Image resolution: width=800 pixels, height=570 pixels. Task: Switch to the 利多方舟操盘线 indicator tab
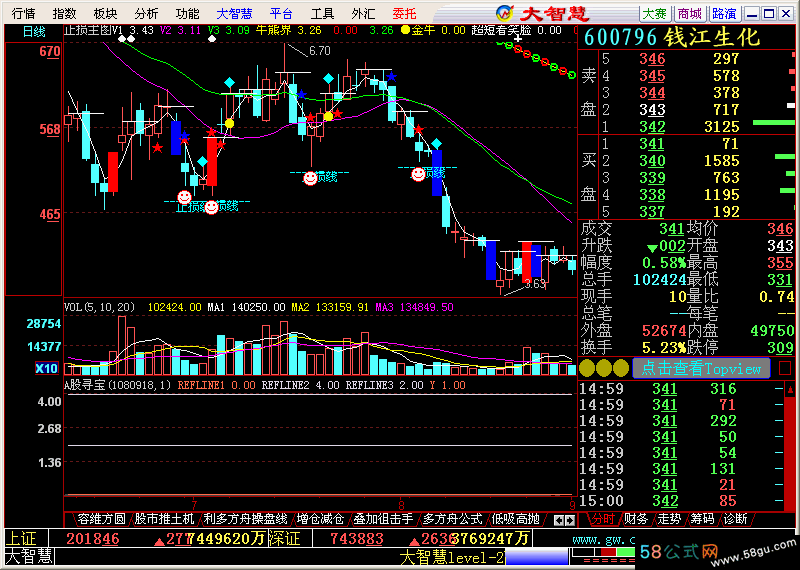pyautogui.click(x=245, y=519)
